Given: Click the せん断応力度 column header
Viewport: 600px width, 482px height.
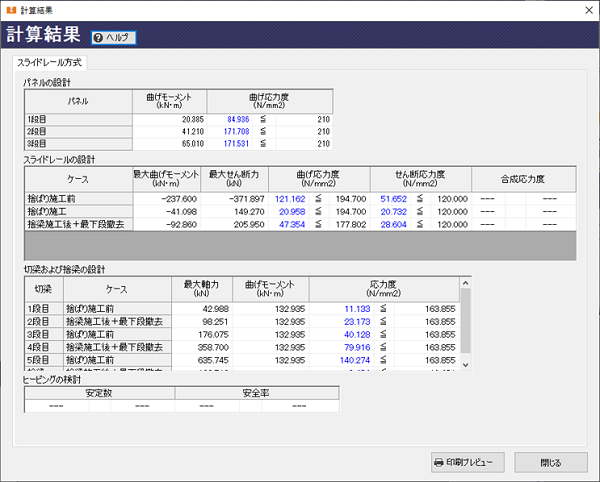Looking at the screenshot, I should [421, 179].
